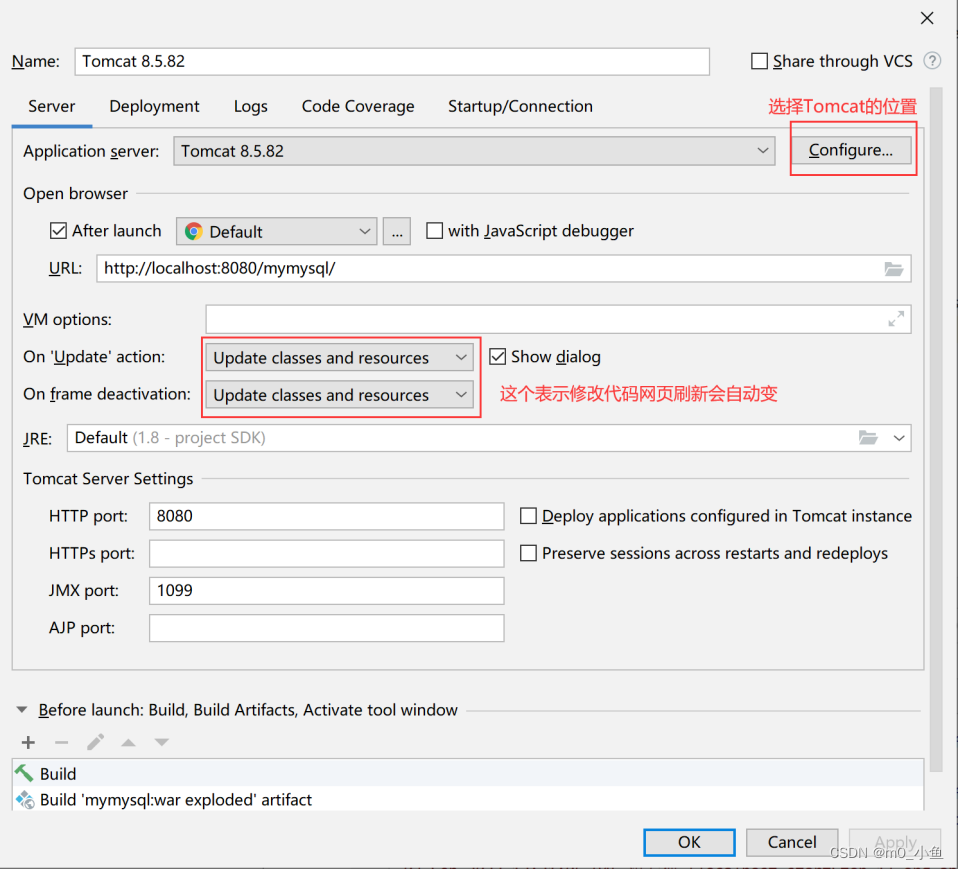Open the Default browser dropdown
This screenshot has height=869, width=959.
pyautogui.click(x=276, y=231)
